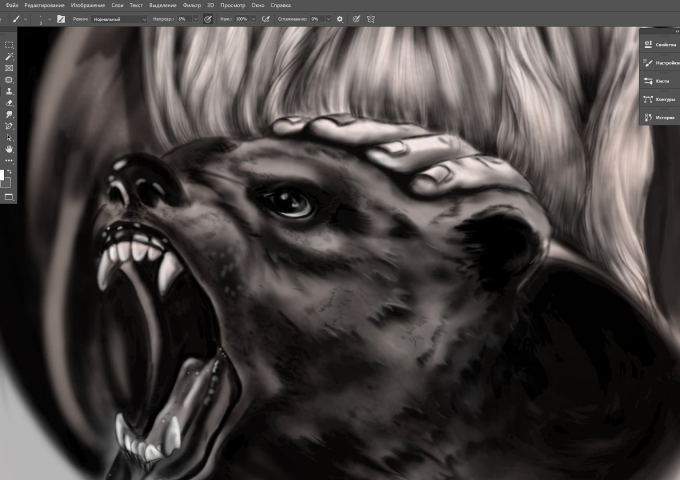680x480 pixels.
Task: Open smoothing options gear icon
Action: [x=340, y=19]
